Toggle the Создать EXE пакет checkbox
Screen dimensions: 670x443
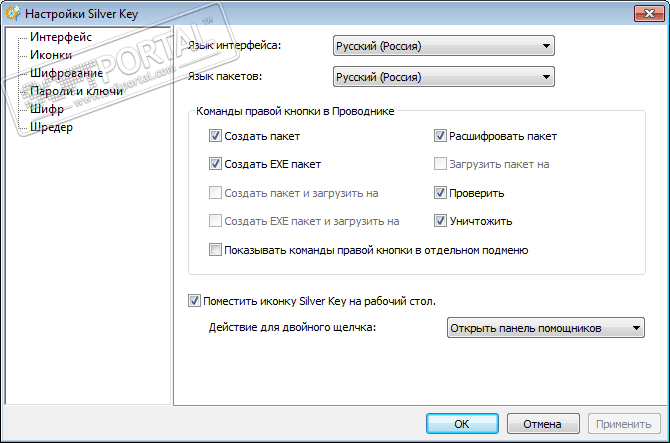tap(216, 164)
